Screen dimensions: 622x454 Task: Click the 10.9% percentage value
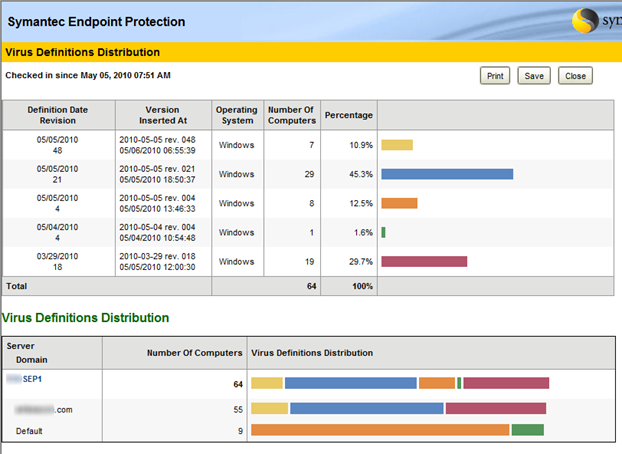click(x=361, y=145)
